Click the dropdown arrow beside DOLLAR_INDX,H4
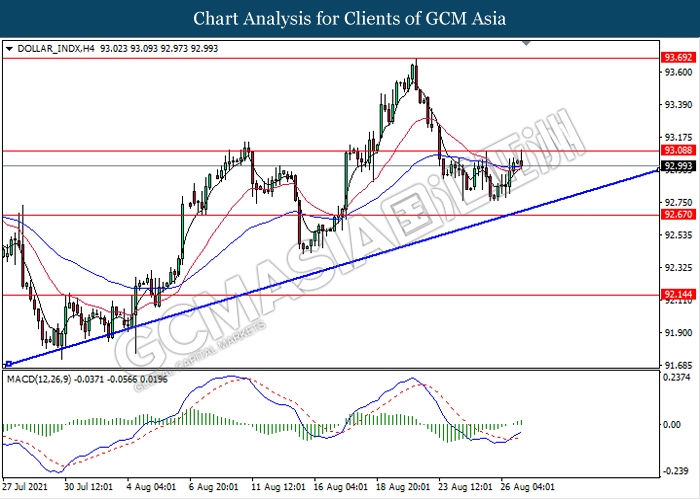Viewport: 700px width, 500px height. pyautogui.click(x=9, y=49)
